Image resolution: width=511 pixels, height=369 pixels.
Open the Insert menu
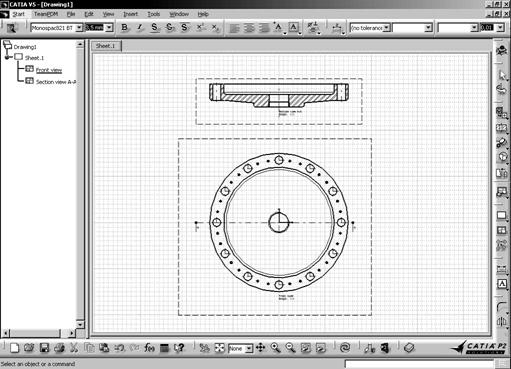[130, 14]
